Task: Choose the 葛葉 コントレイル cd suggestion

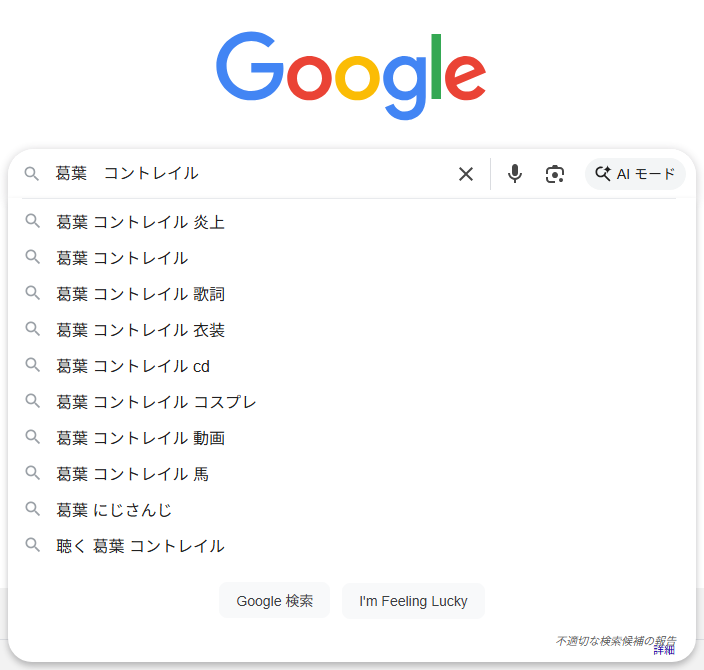Action: coord(133,366)
